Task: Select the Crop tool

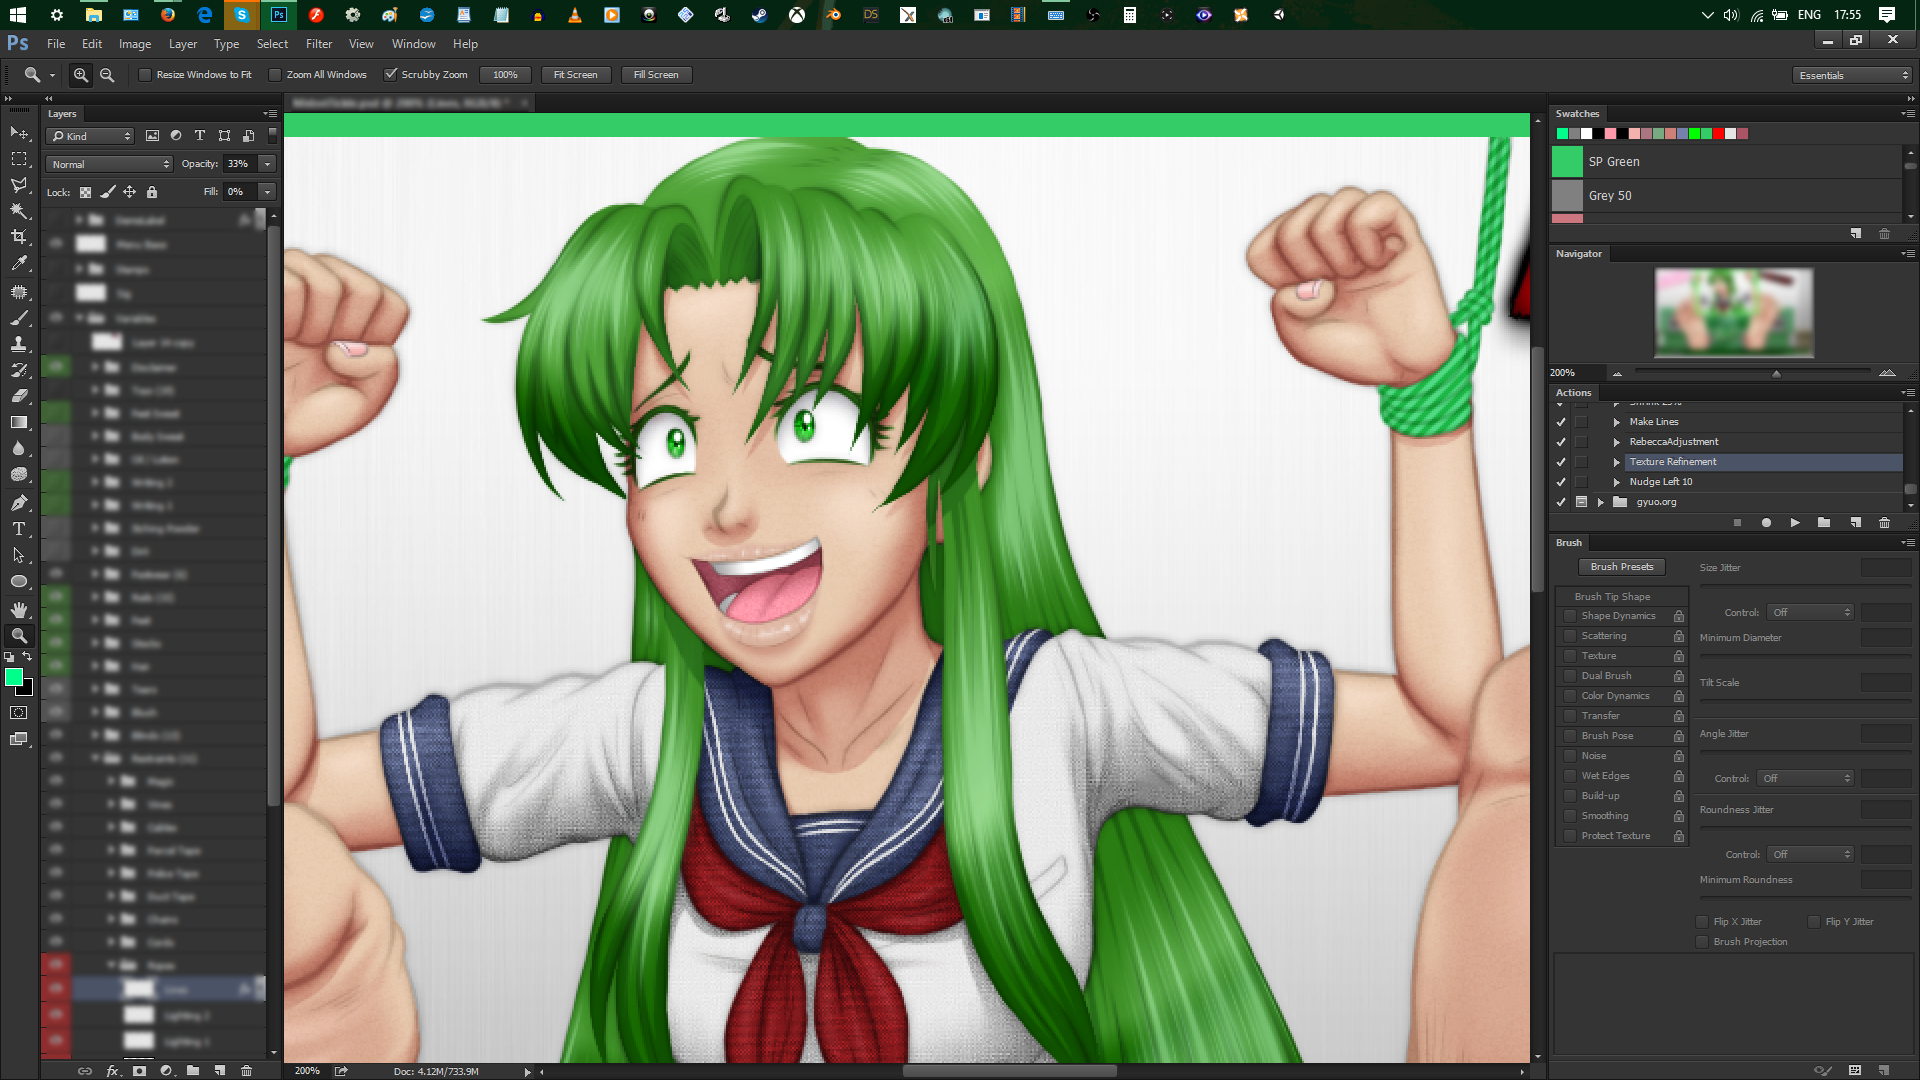Action: tap(19, 237)
